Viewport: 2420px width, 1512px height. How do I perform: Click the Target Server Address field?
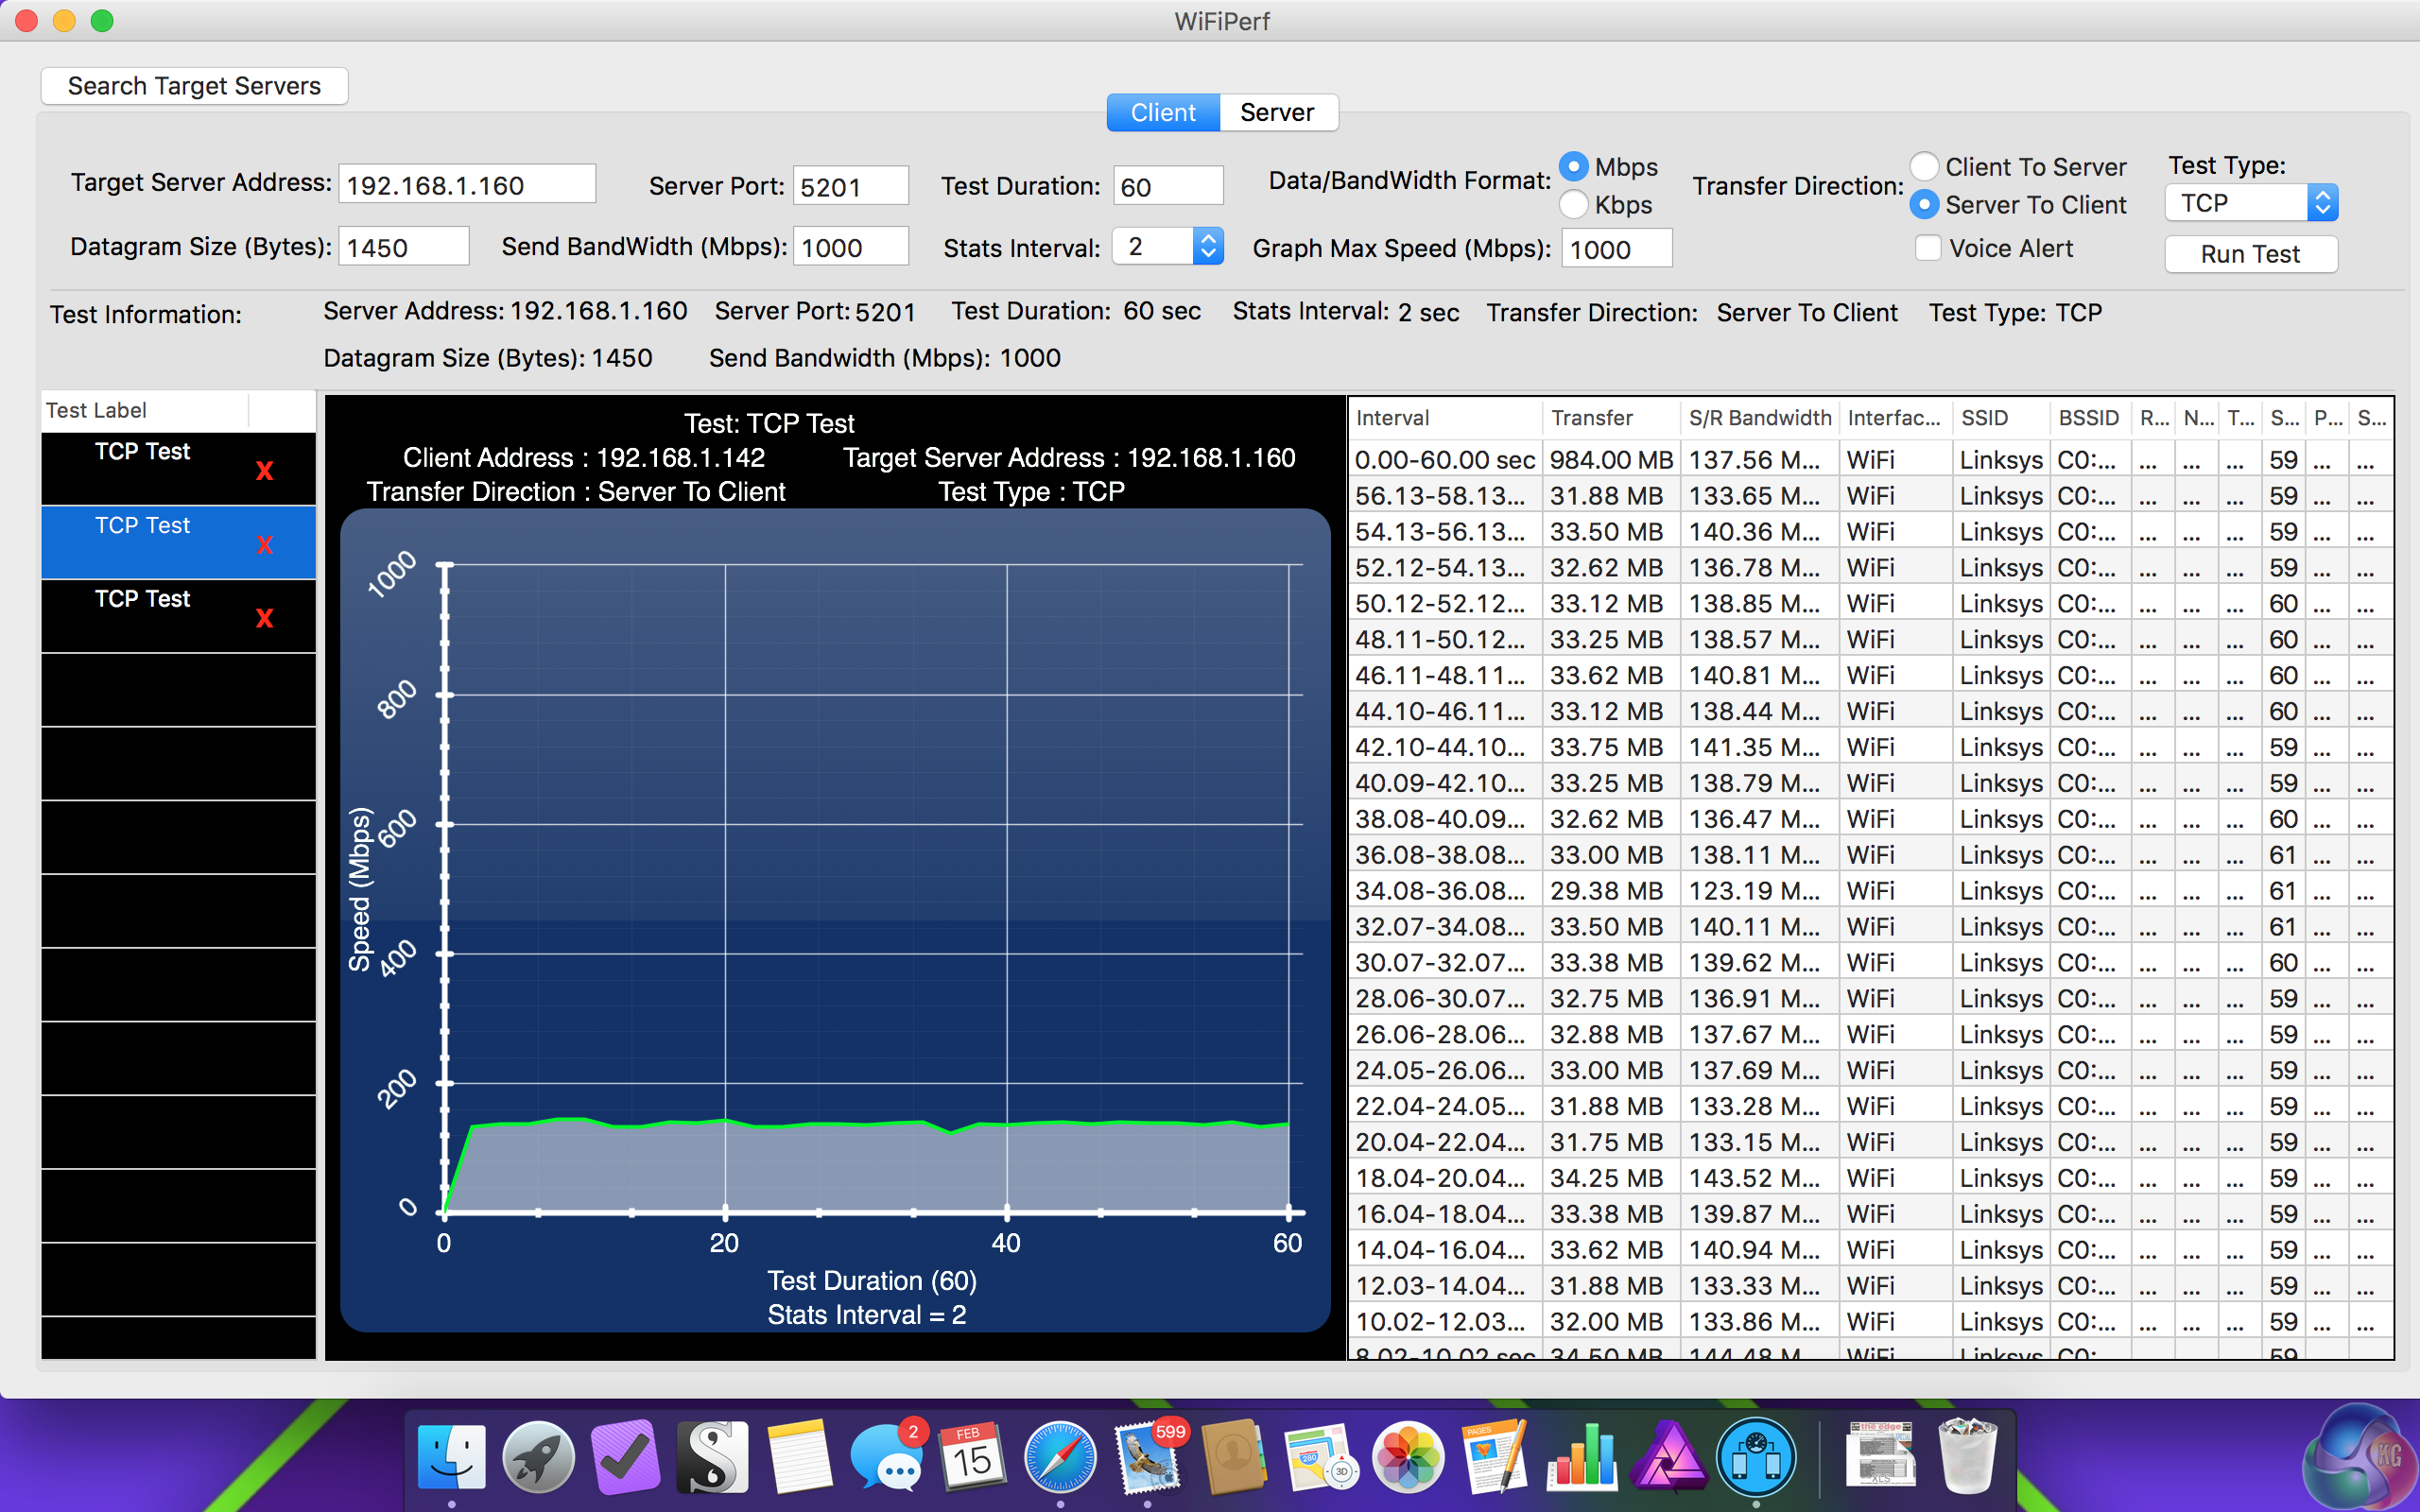coord(466,185)
